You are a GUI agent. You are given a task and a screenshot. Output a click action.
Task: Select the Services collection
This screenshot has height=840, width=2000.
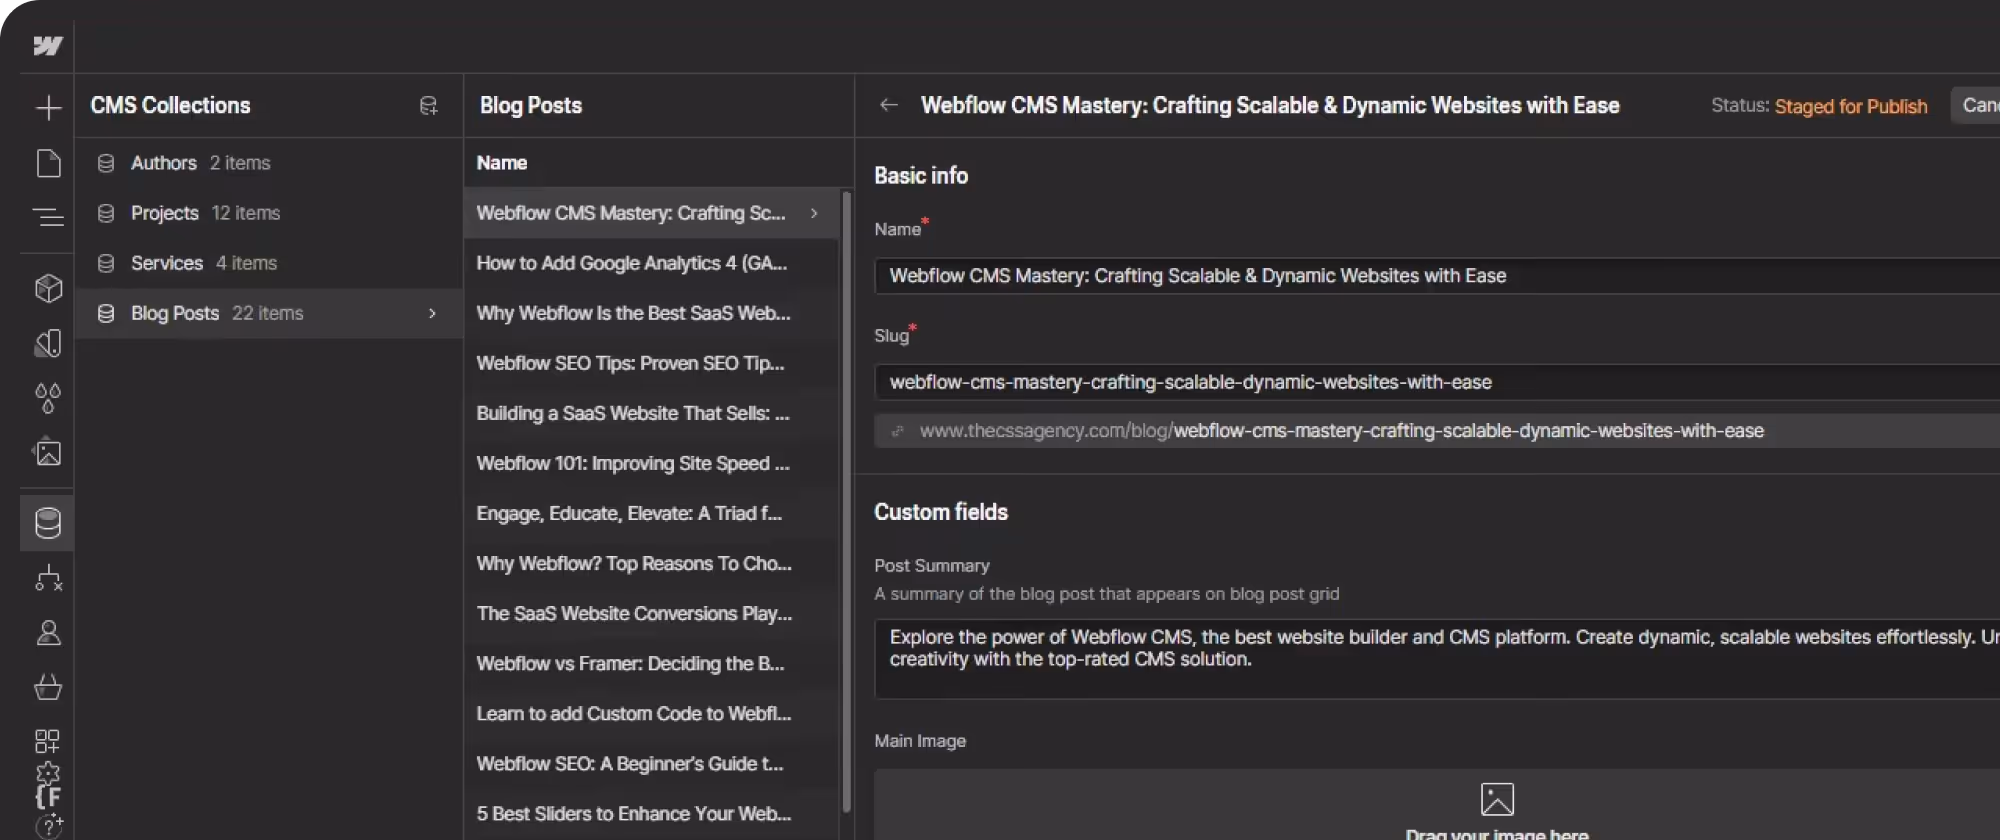coord(268,263)
